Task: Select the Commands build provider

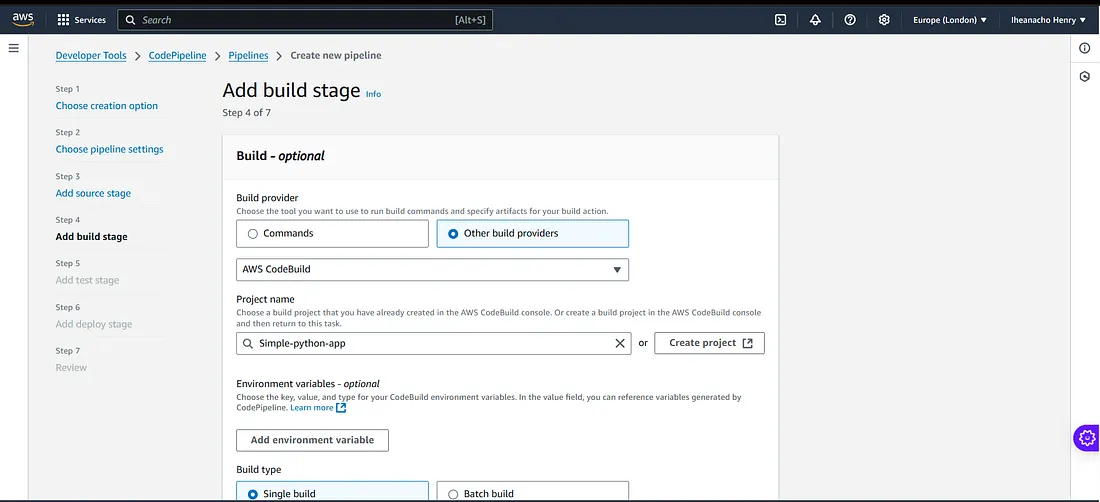Action: tap(333, 233)
